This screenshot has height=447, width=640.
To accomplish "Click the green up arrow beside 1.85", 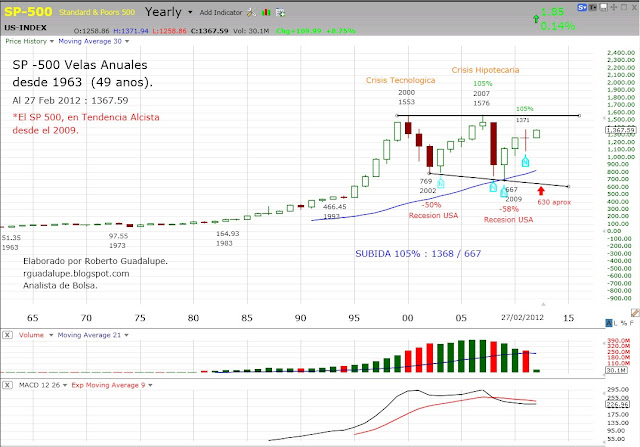I will (x=536, y=19).
